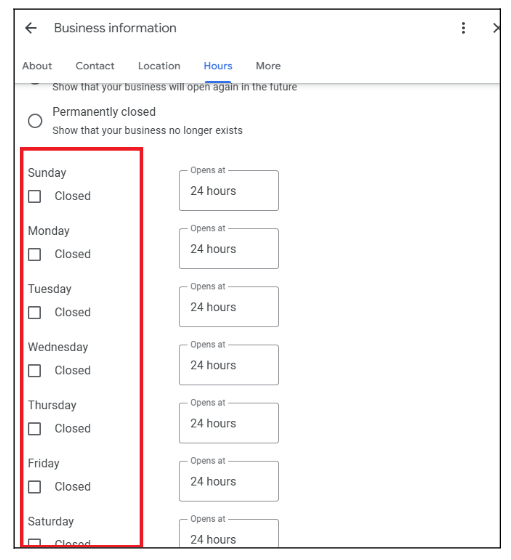Open Thursday's Opens at dropdown
Image resolution: width=511 pixels, height=560 pixels.
229,423
